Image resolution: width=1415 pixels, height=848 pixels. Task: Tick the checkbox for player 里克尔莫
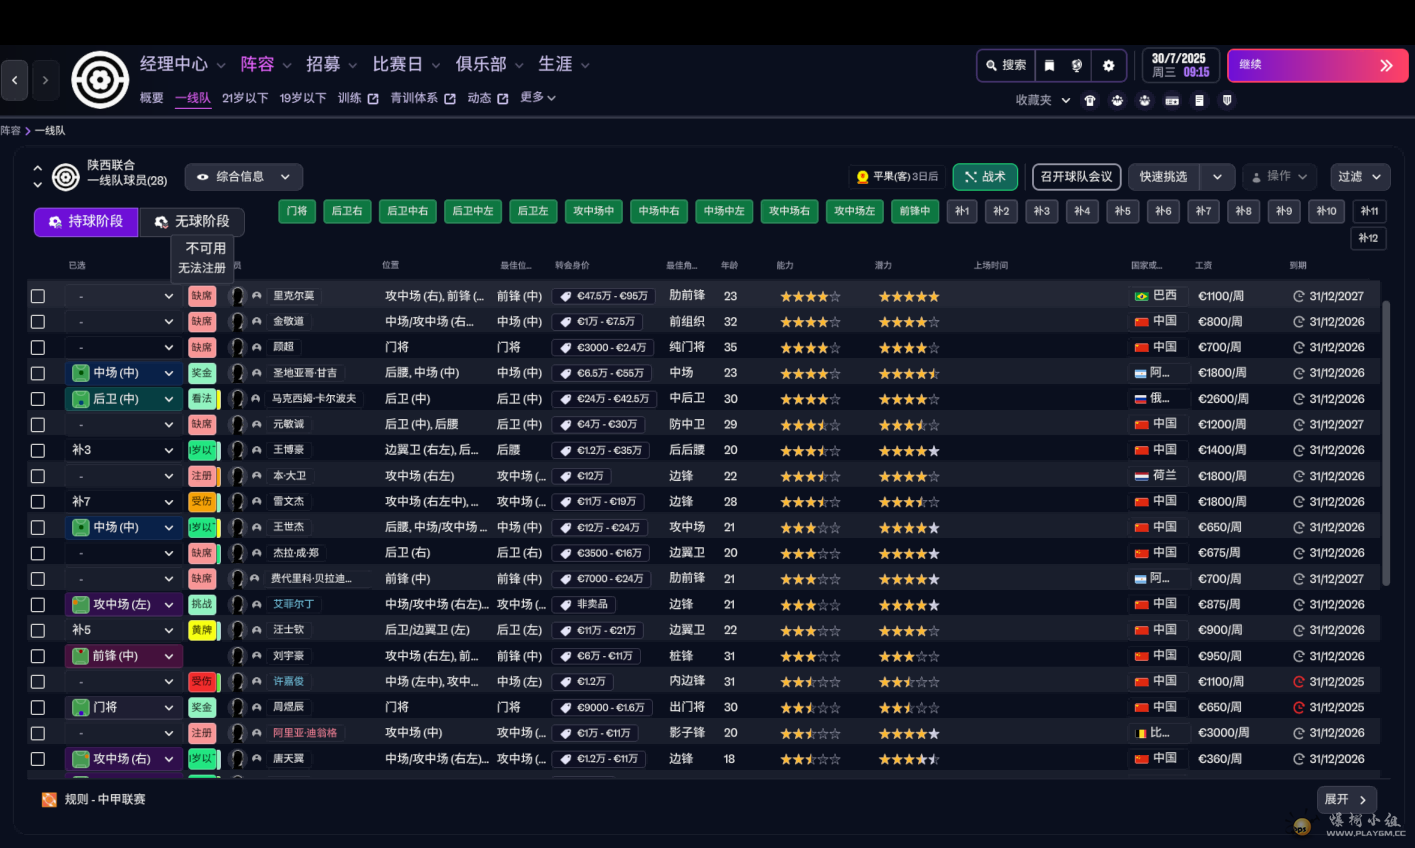(x=38, y=296)
